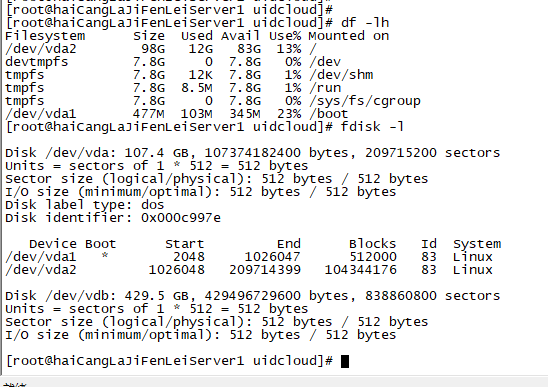Click the 104344176 blocks value
548x387 pixels.
361,270
